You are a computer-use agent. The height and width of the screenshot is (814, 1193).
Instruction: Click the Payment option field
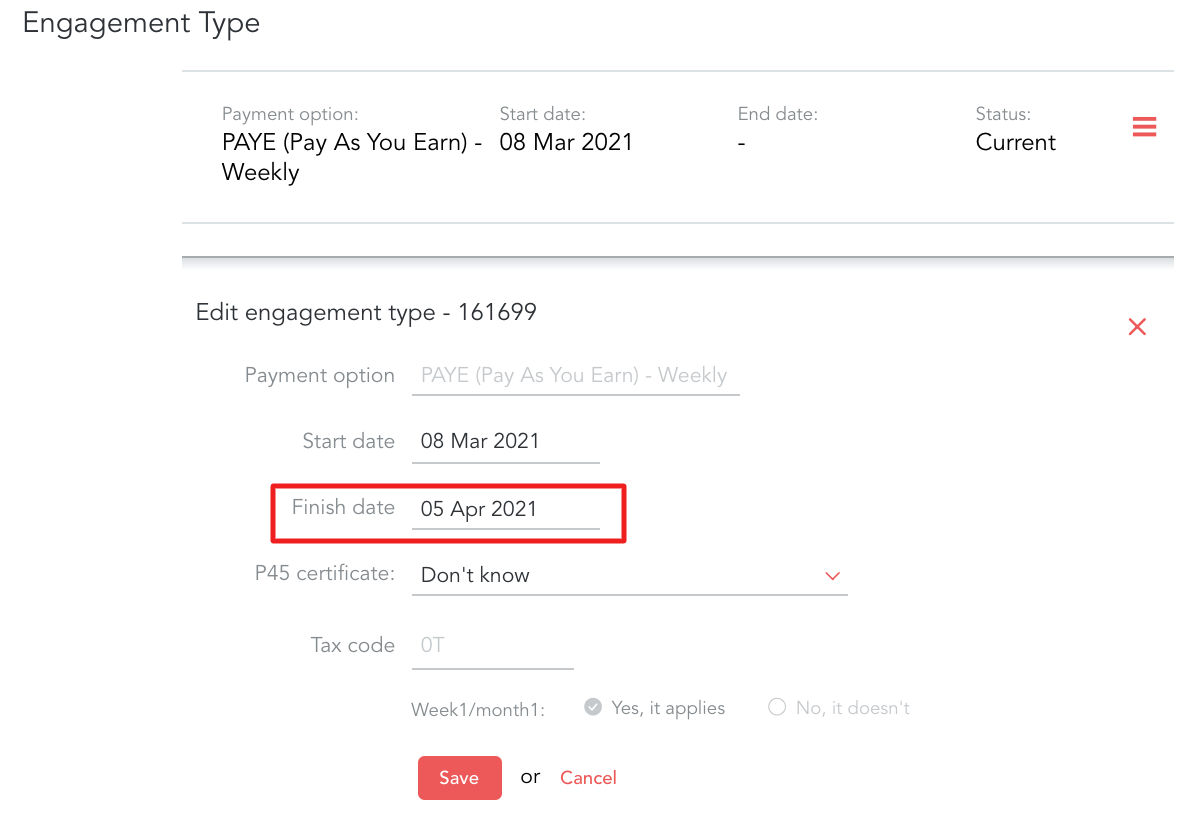575,375
